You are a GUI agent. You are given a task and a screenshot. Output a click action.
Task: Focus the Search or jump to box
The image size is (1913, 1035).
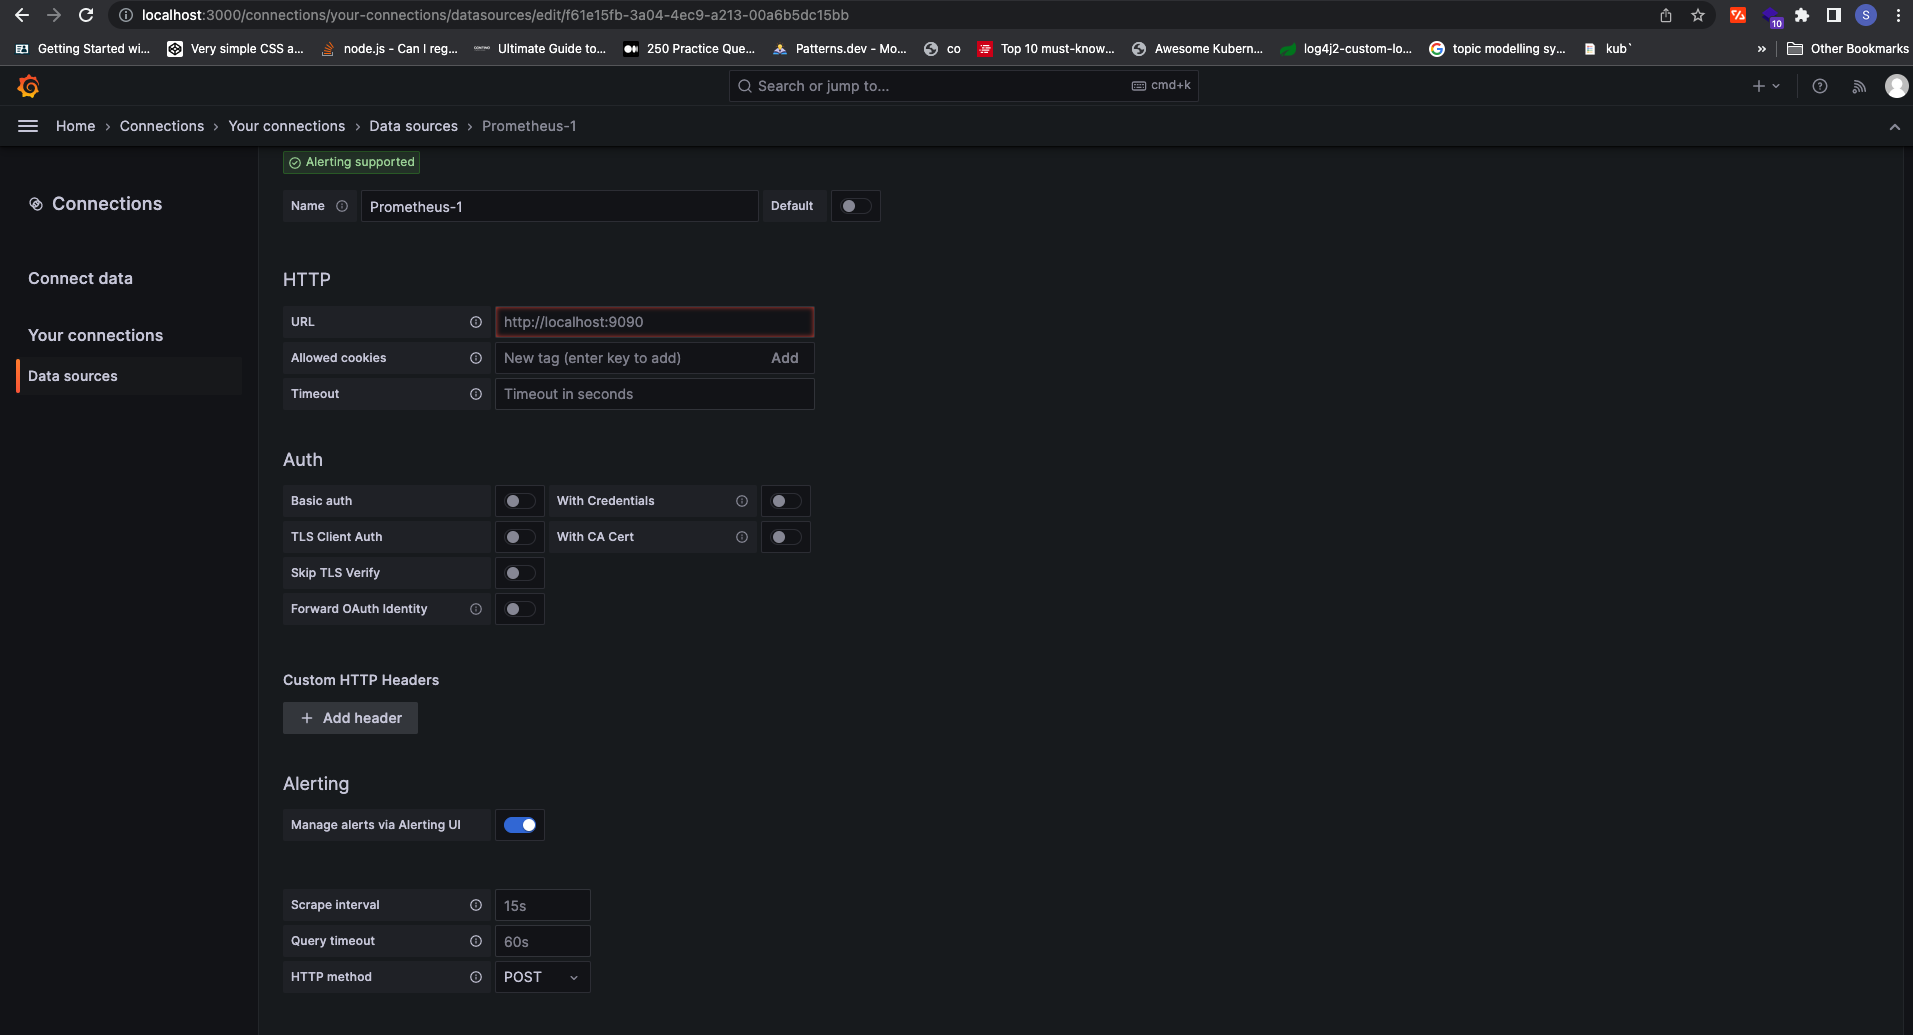pyautogui.click(x=963, y=86)
